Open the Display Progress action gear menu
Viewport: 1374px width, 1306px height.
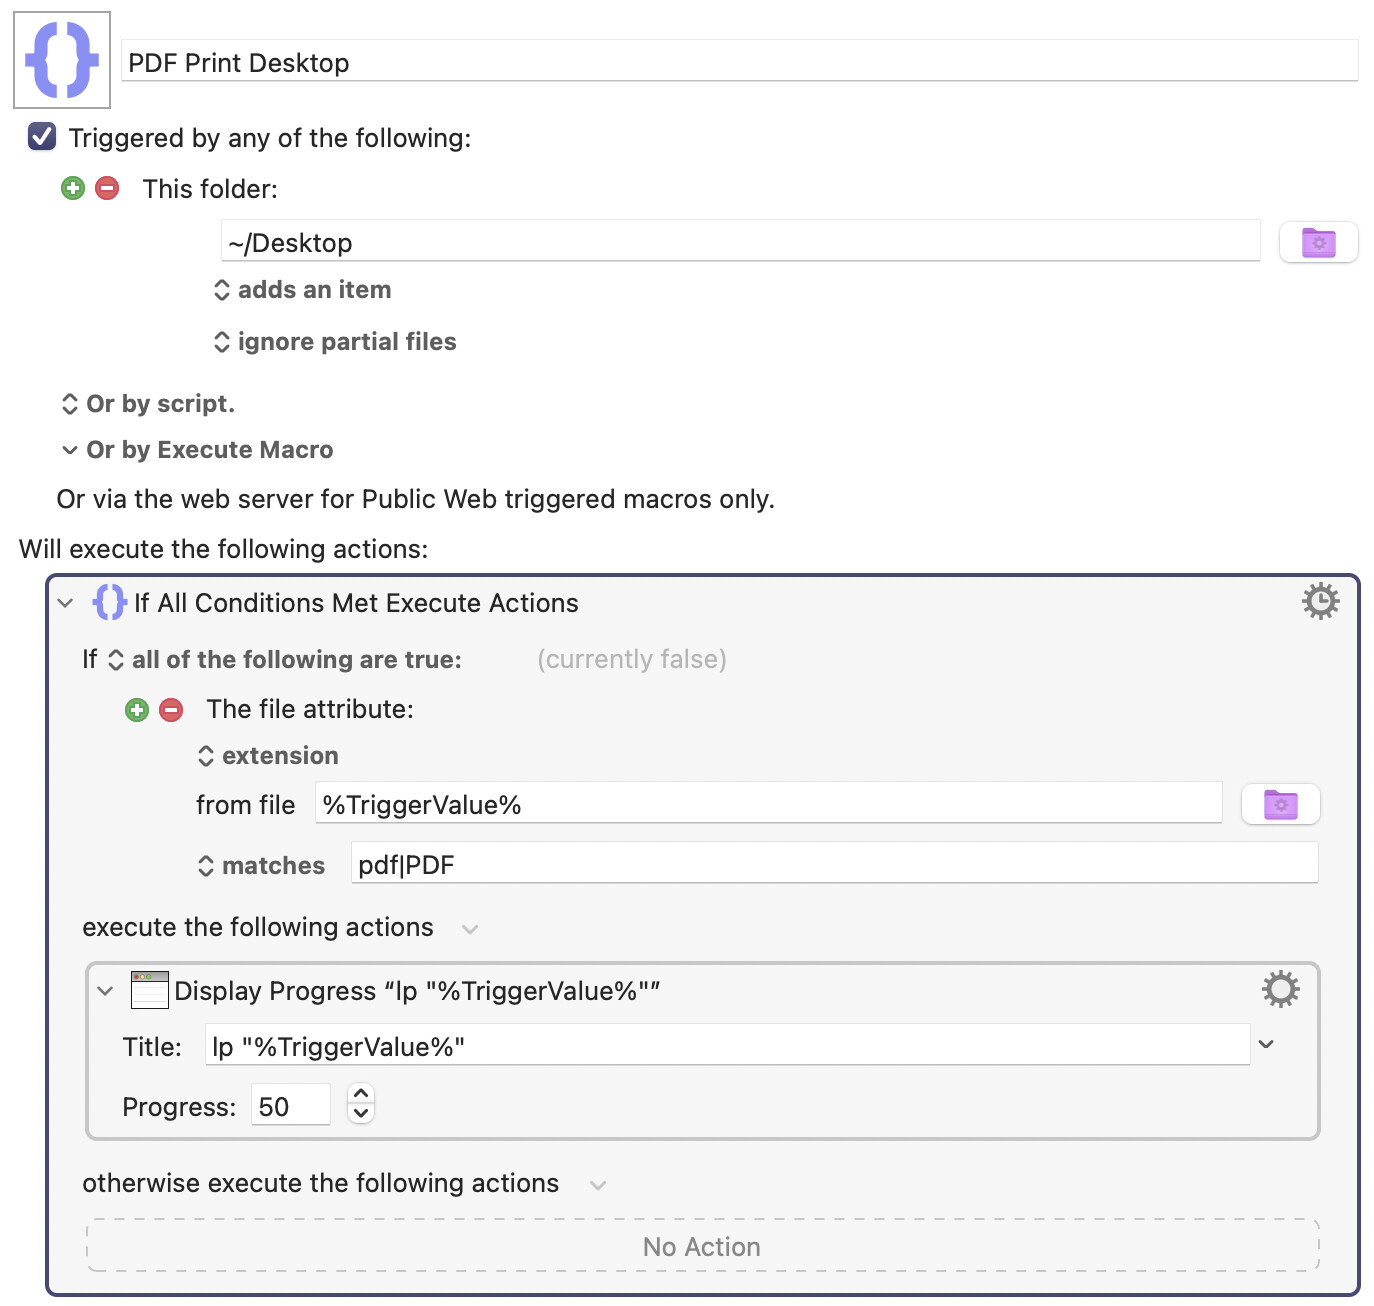1280,989
